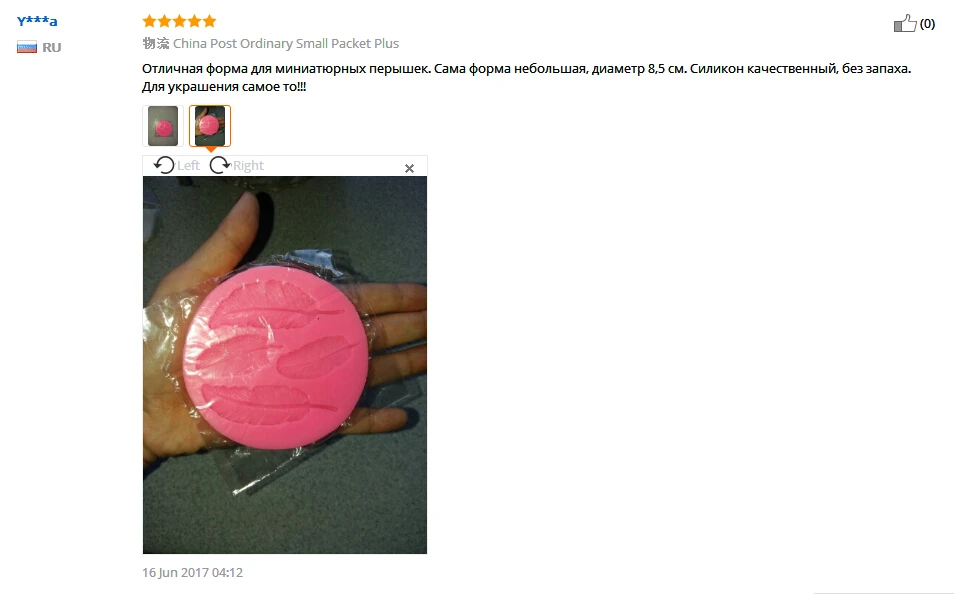Click the China Post Ordinary Small Packet Plus text
The image size is (954, 594).
286,43
